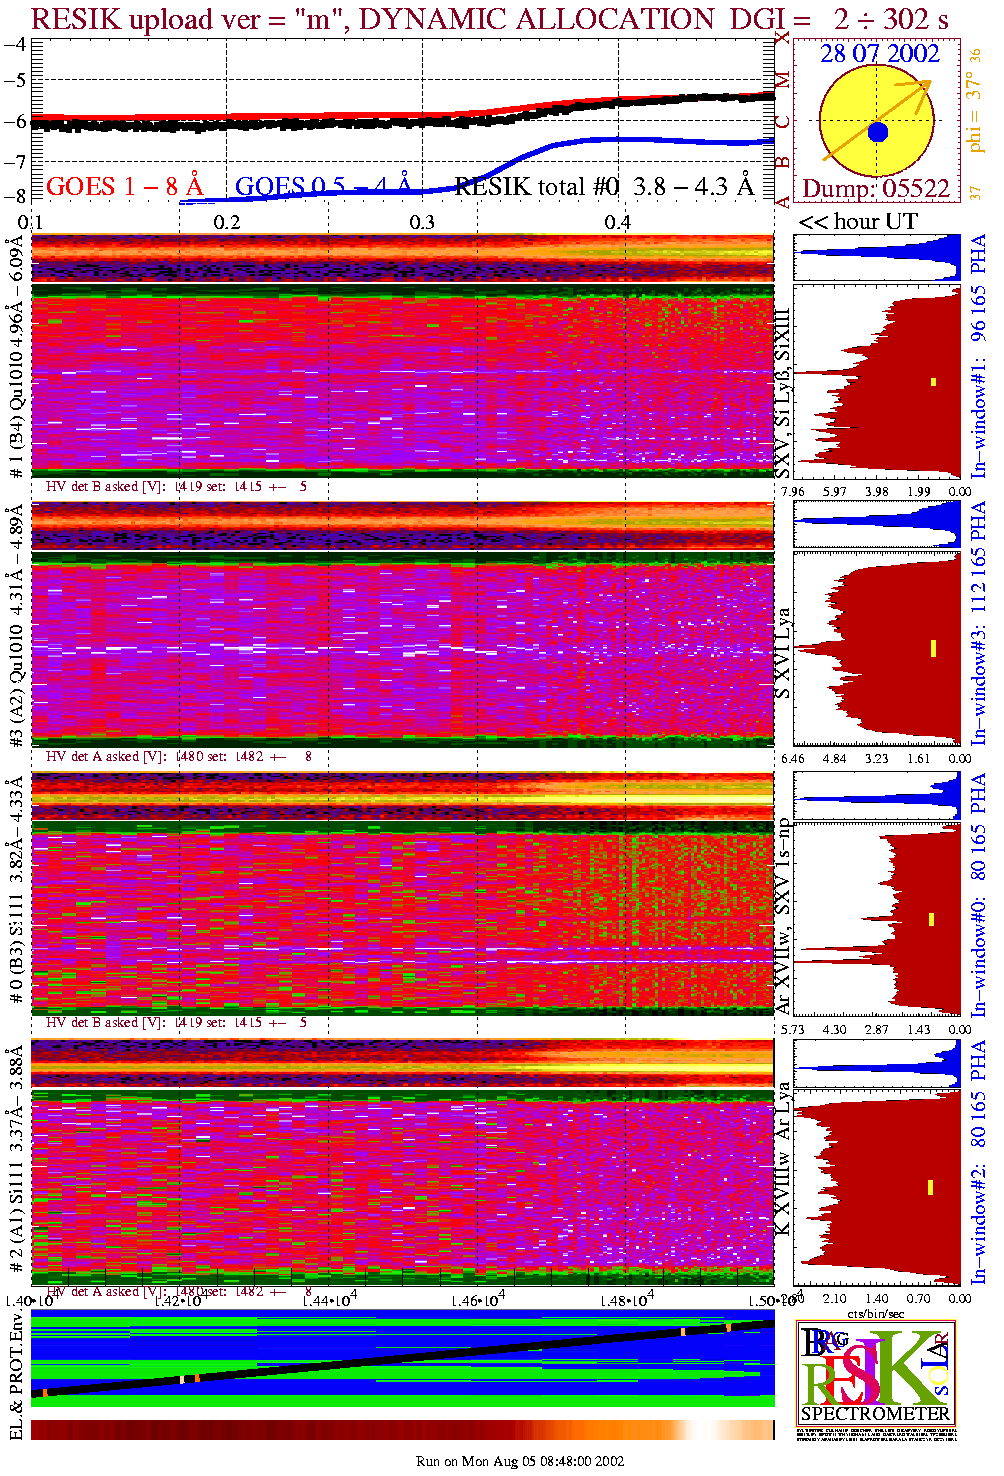Click the yellow marker in In-window#2 spectrum
Image resolution: width=1004 pixels, height=1476 pixels.
[930, 1187]
